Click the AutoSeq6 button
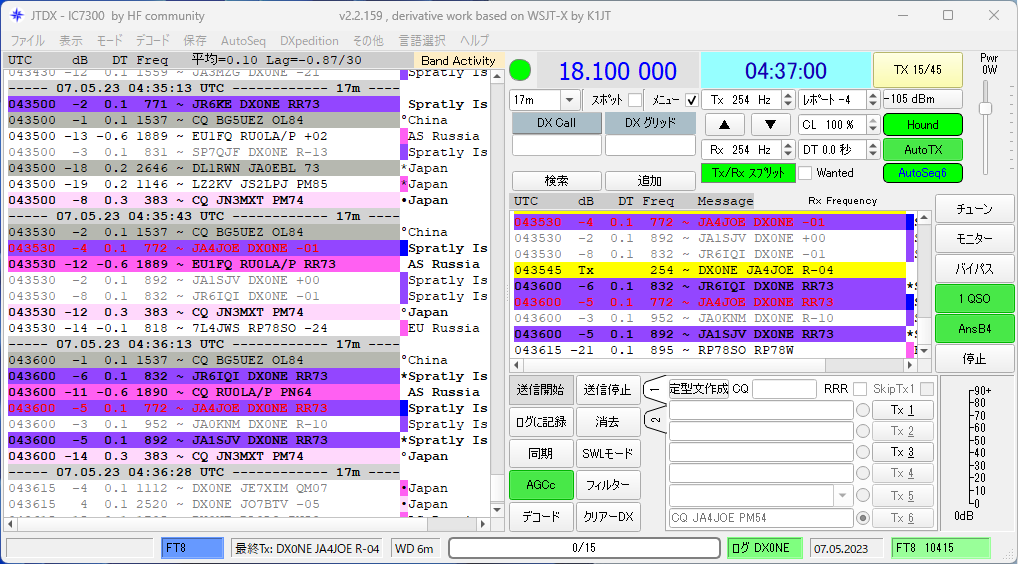The width and height of the screenshot is (1018, 564). [923, 173]
